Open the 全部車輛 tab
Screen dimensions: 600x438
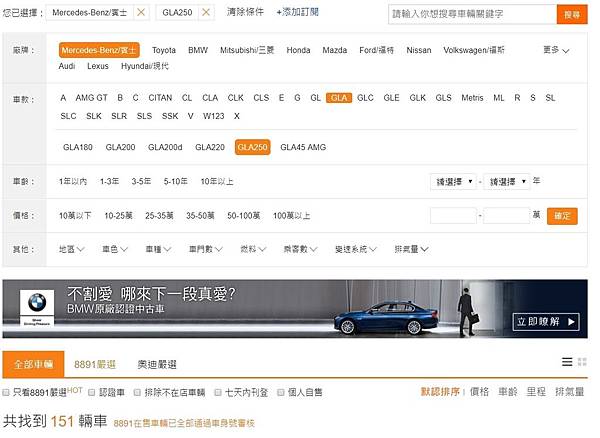(x=34, y=364)
